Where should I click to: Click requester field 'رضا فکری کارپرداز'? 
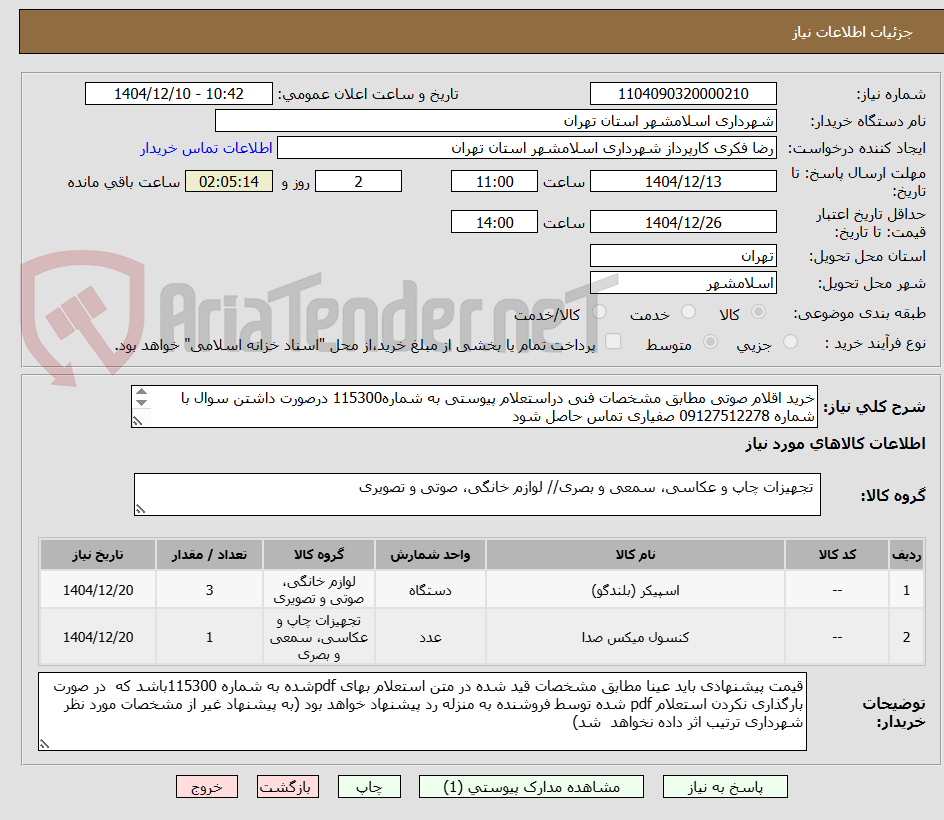527,148
